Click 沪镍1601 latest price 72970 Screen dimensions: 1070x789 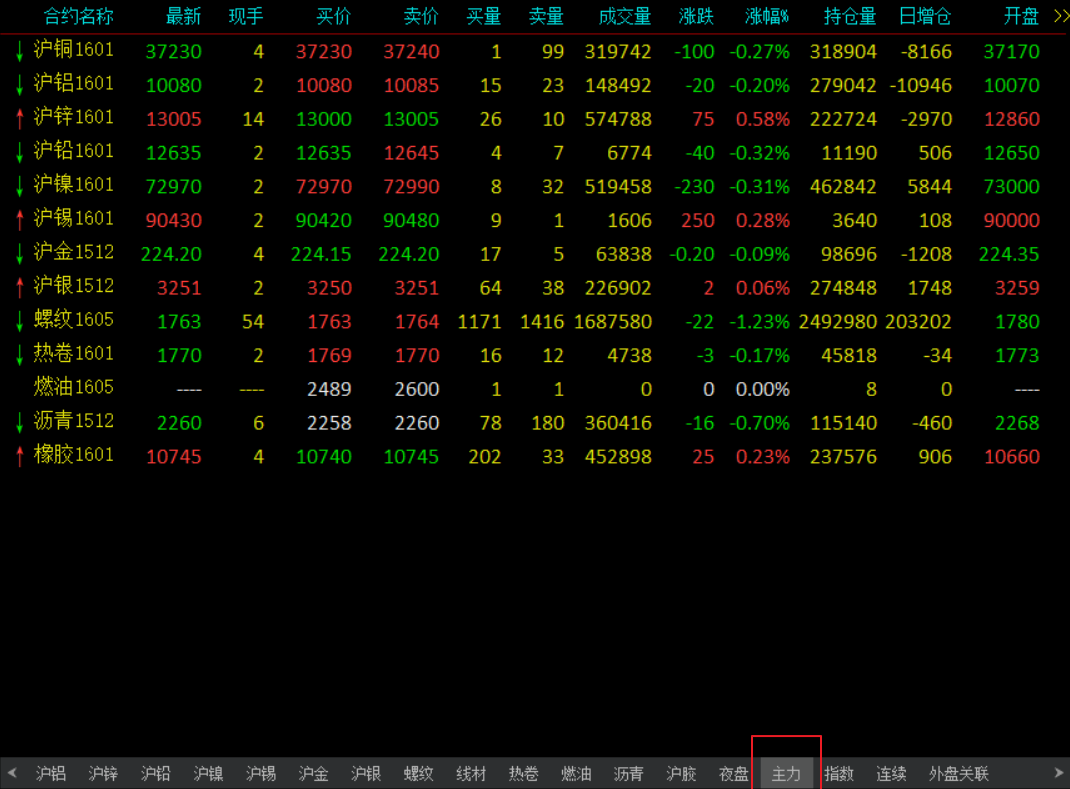(x=173, y=187)
